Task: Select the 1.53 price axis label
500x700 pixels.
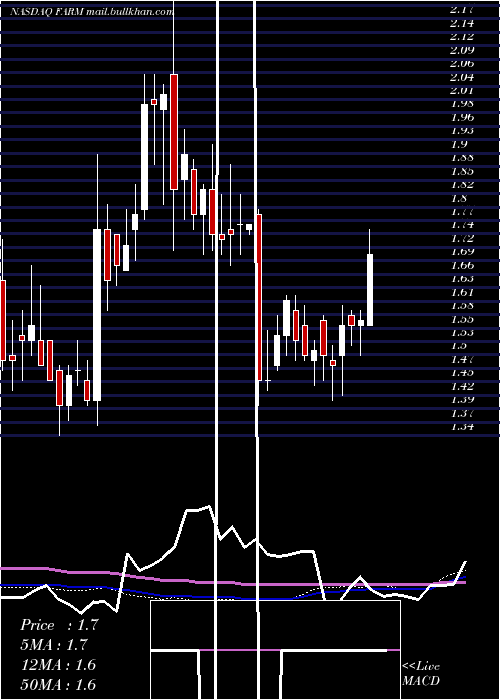Action: click(462, 332)
